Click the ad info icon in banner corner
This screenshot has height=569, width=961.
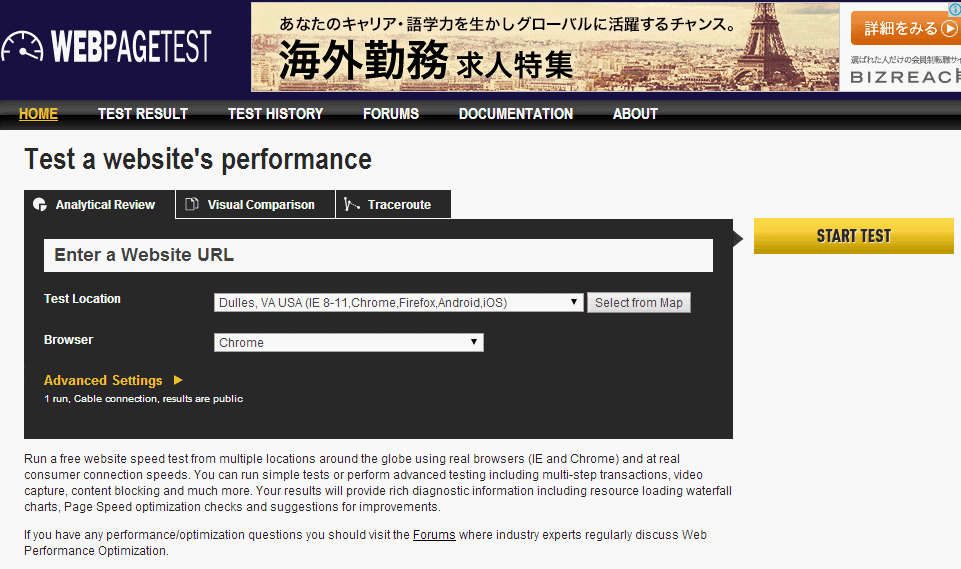(954, 10)
